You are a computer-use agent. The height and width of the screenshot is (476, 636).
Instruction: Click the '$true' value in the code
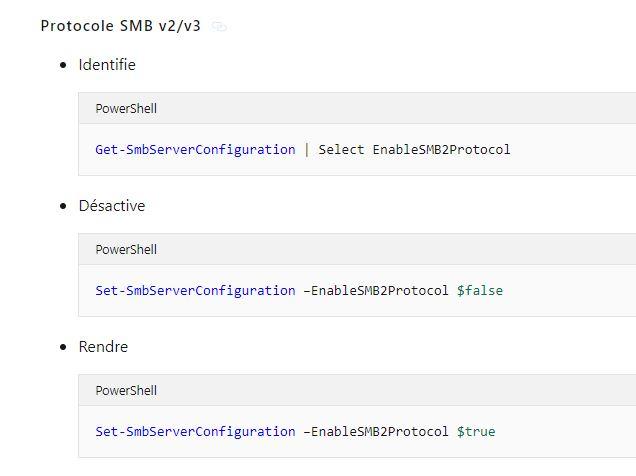(x=476, y=432)
